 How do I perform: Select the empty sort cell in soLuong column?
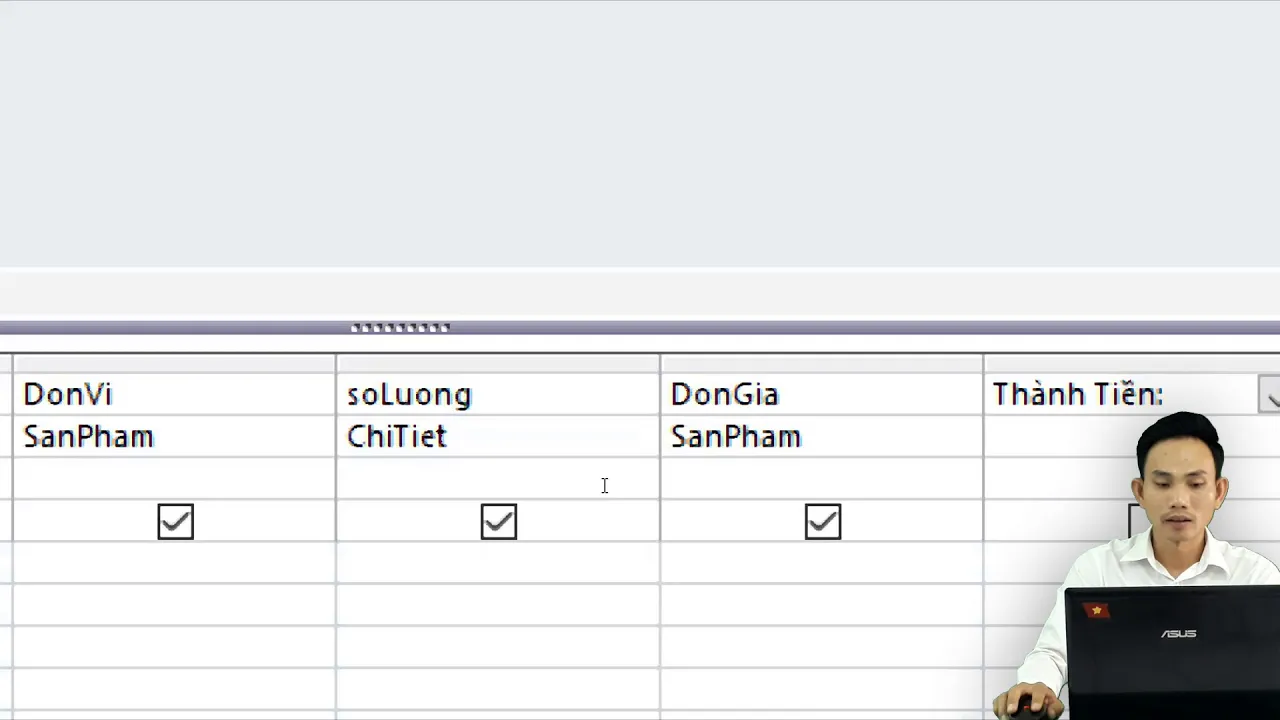pos(498,479)
